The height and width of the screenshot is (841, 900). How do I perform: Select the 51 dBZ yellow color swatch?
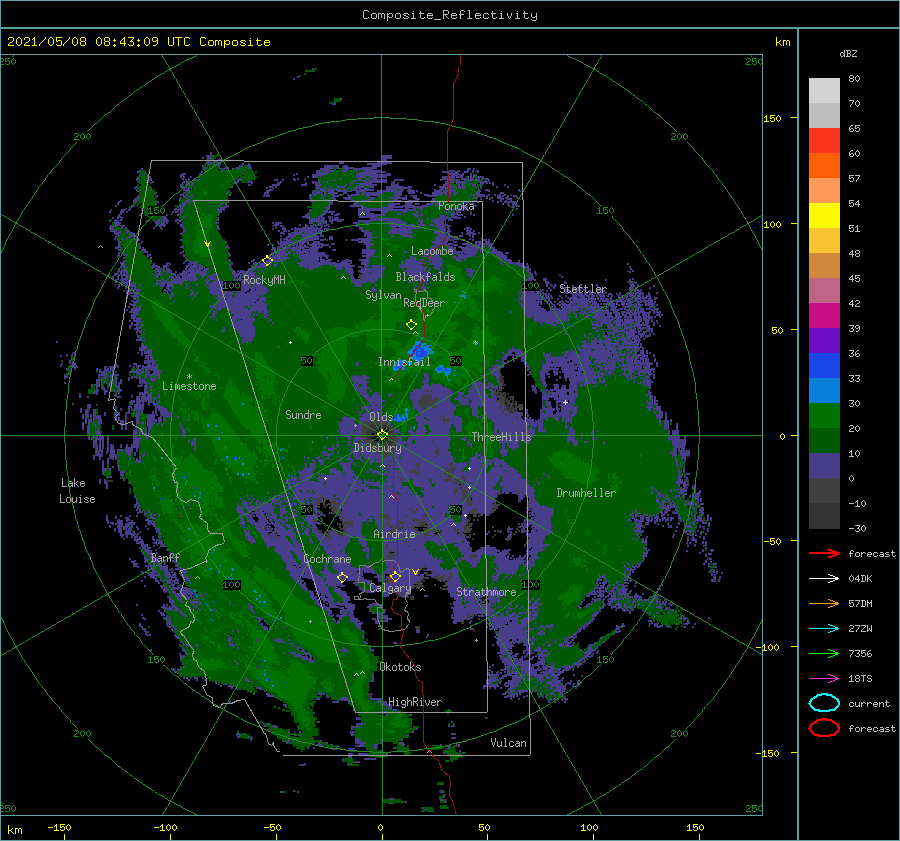[824, 215]
